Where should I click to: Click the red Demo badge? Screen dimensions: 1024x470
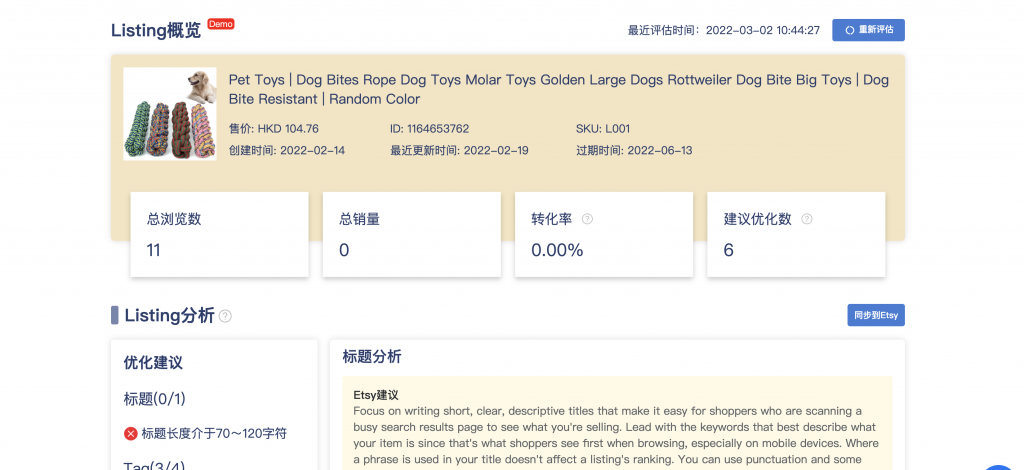[221, 23]
